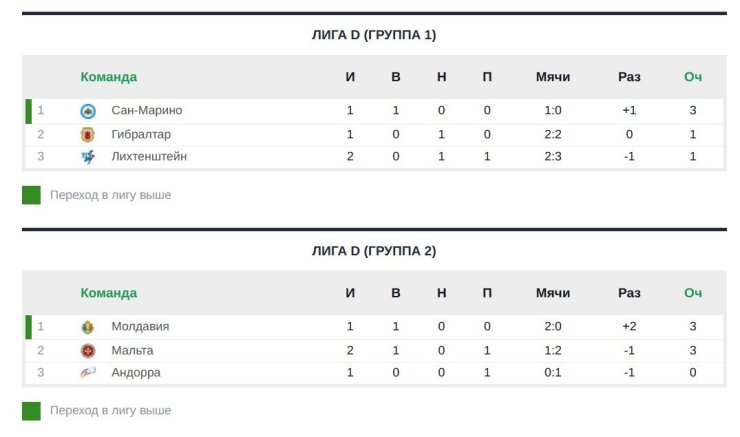
Task: Click the Andorra team crest icon
Action: 88,373
